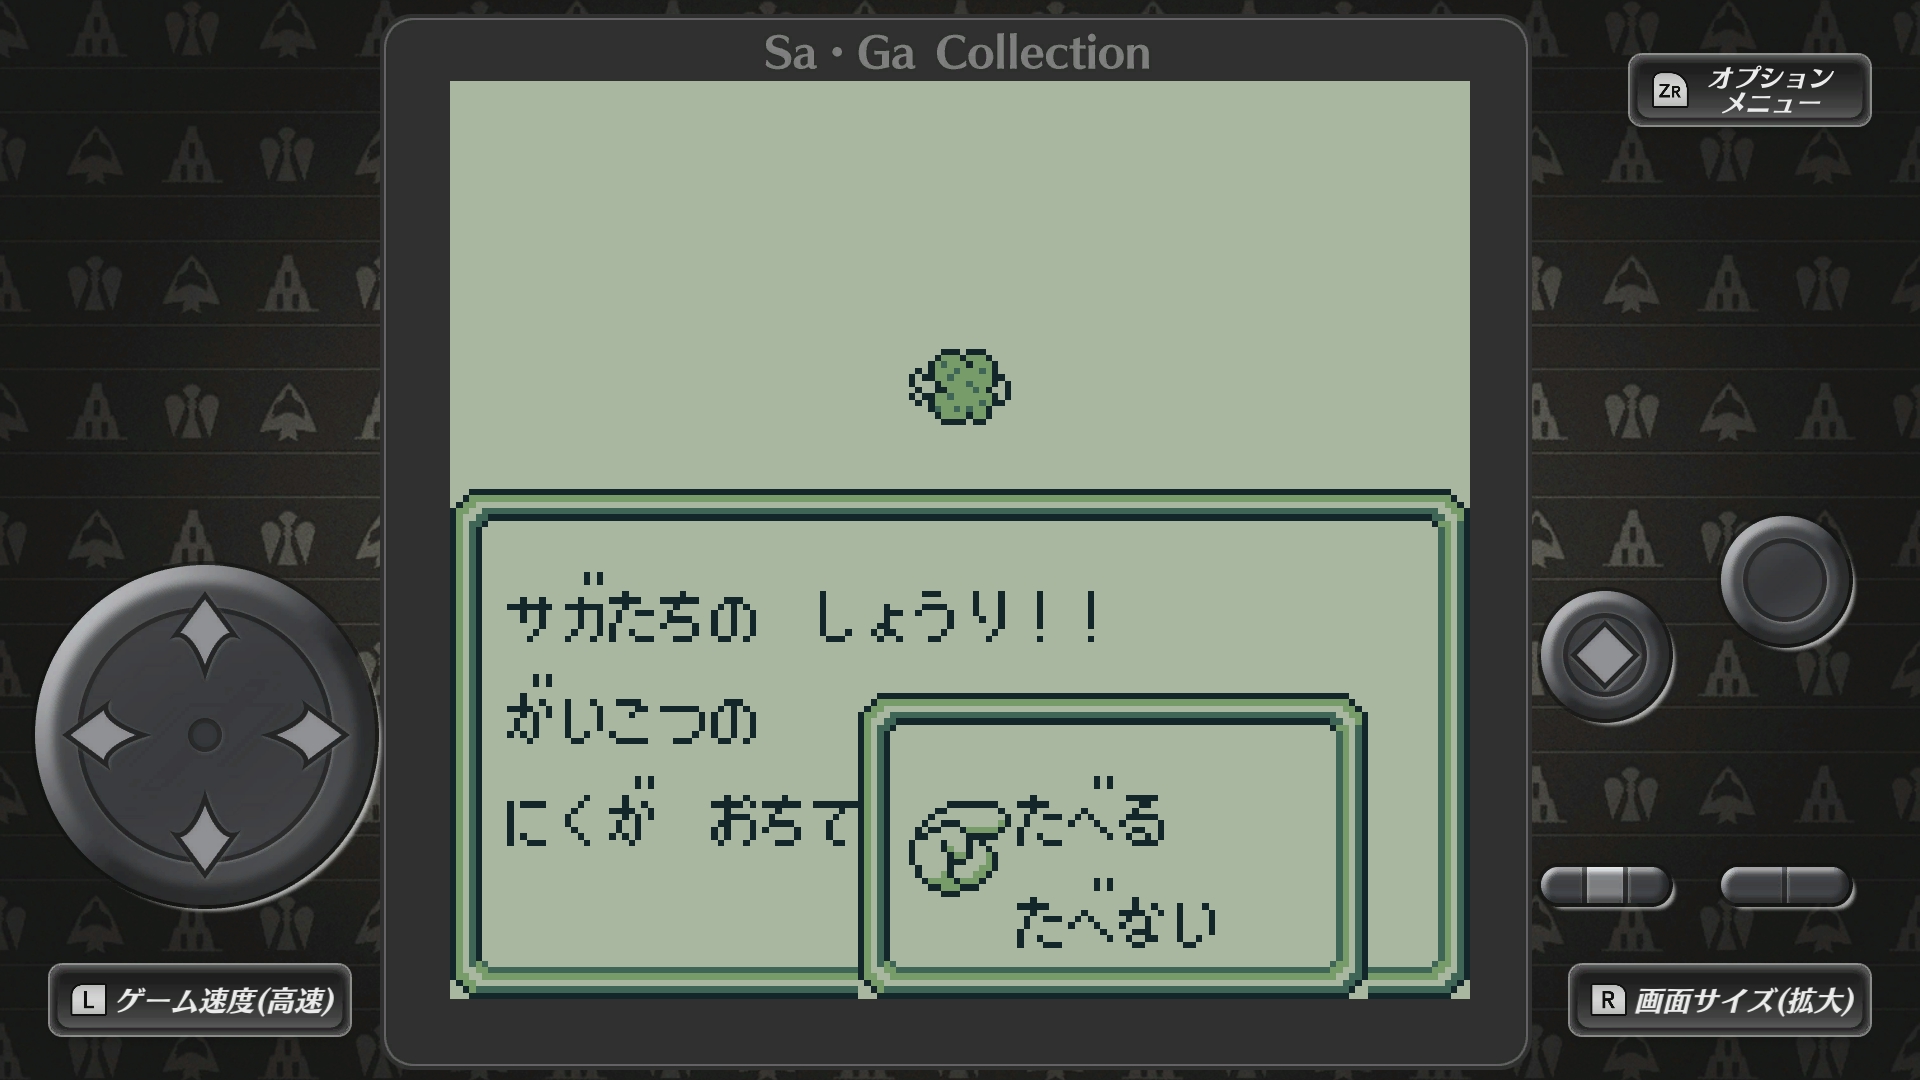Tap the diamond-marked round button
Image resolution: width=1920 pixels, height=1080 pixels.
(x=1606, y=657)
